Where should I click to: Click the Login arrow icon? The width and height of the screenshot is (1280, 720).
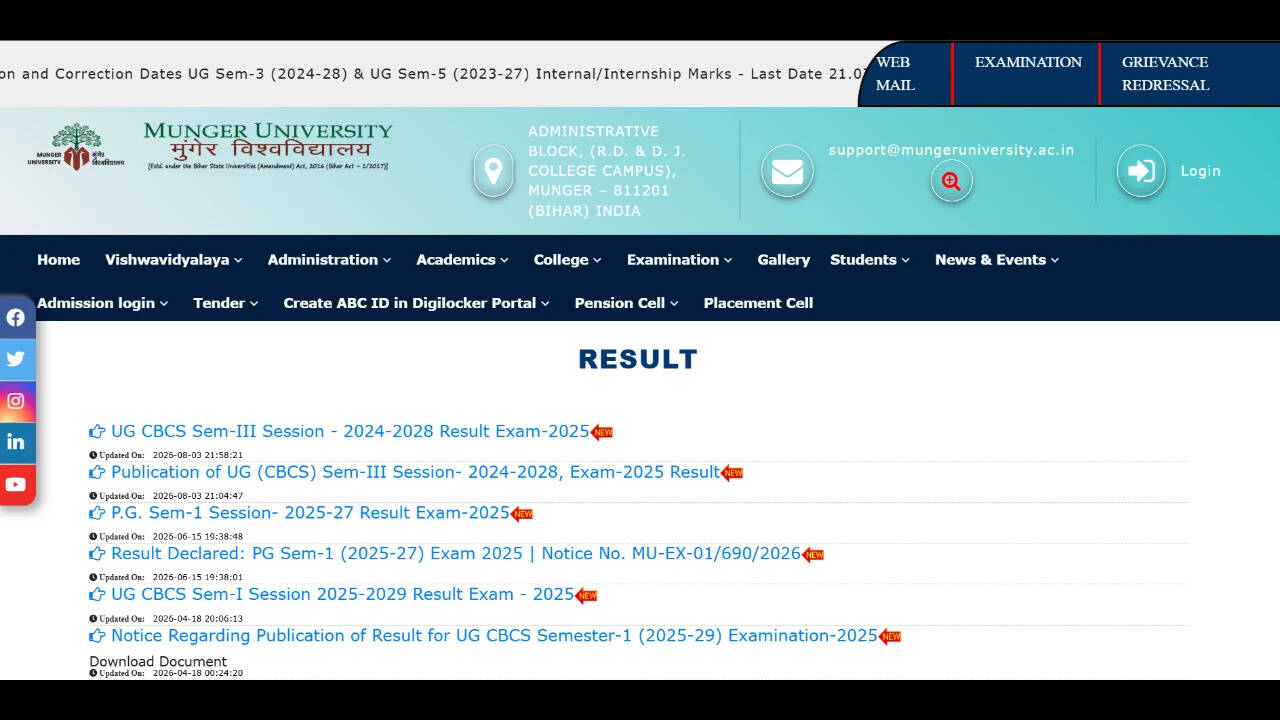[x=1141, y=171]
